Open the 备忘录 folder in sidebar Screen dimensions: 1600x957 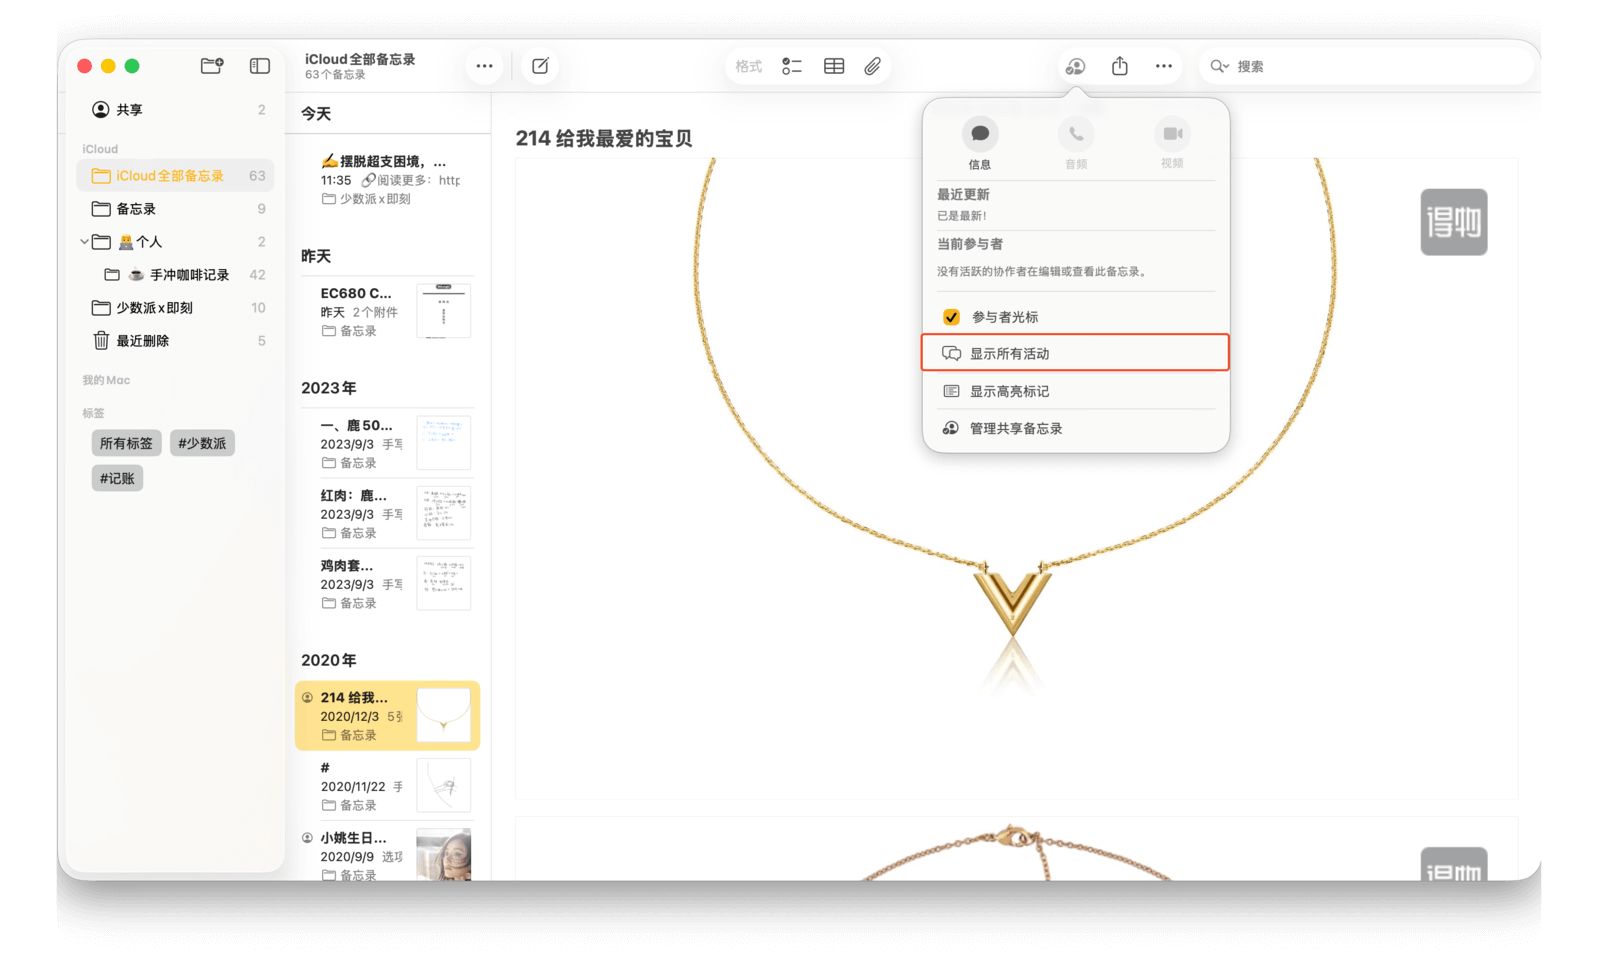click(175, 208)
